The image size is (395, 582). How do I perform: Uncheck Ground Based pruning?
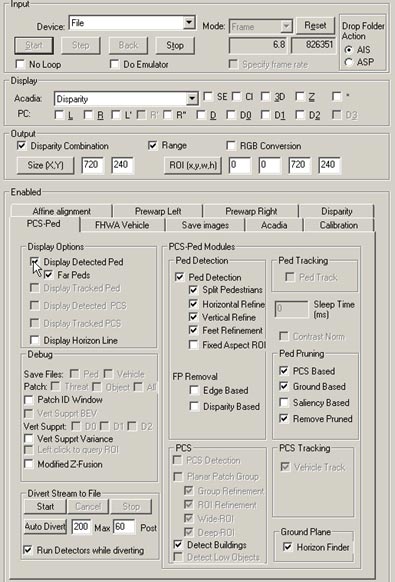point(284,386)
